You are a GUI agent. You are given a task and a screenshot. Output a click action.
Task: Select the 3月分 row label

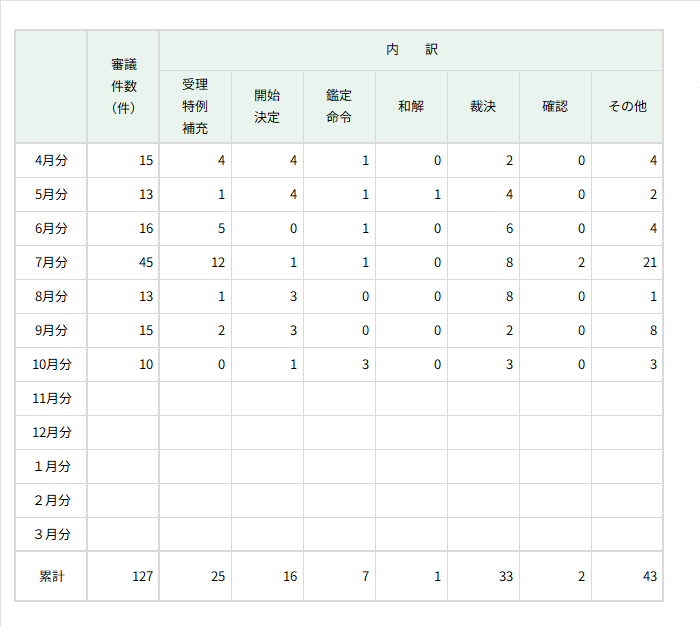coord(51,534)
